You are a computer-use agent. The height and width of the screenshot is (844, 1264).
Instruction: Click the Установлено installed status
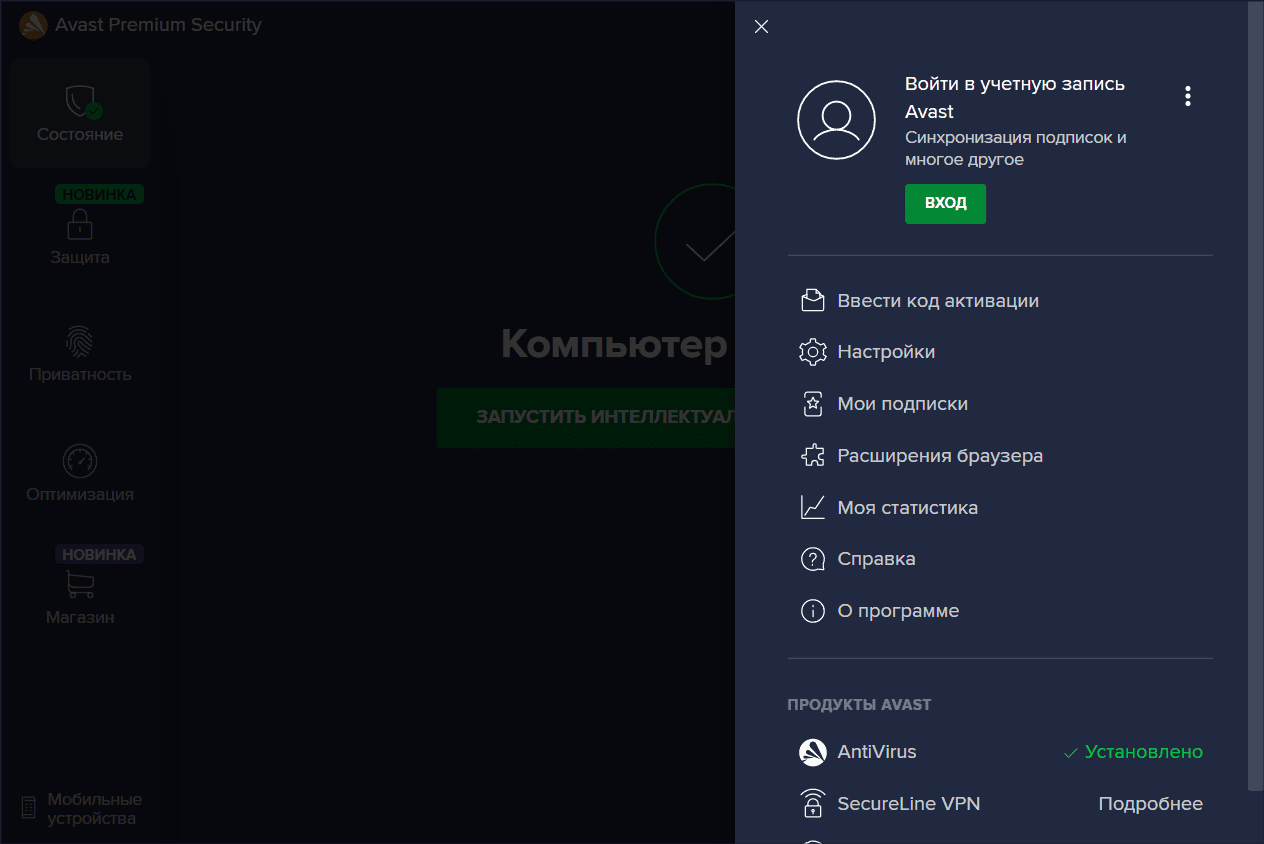(x=1133, y=752)
